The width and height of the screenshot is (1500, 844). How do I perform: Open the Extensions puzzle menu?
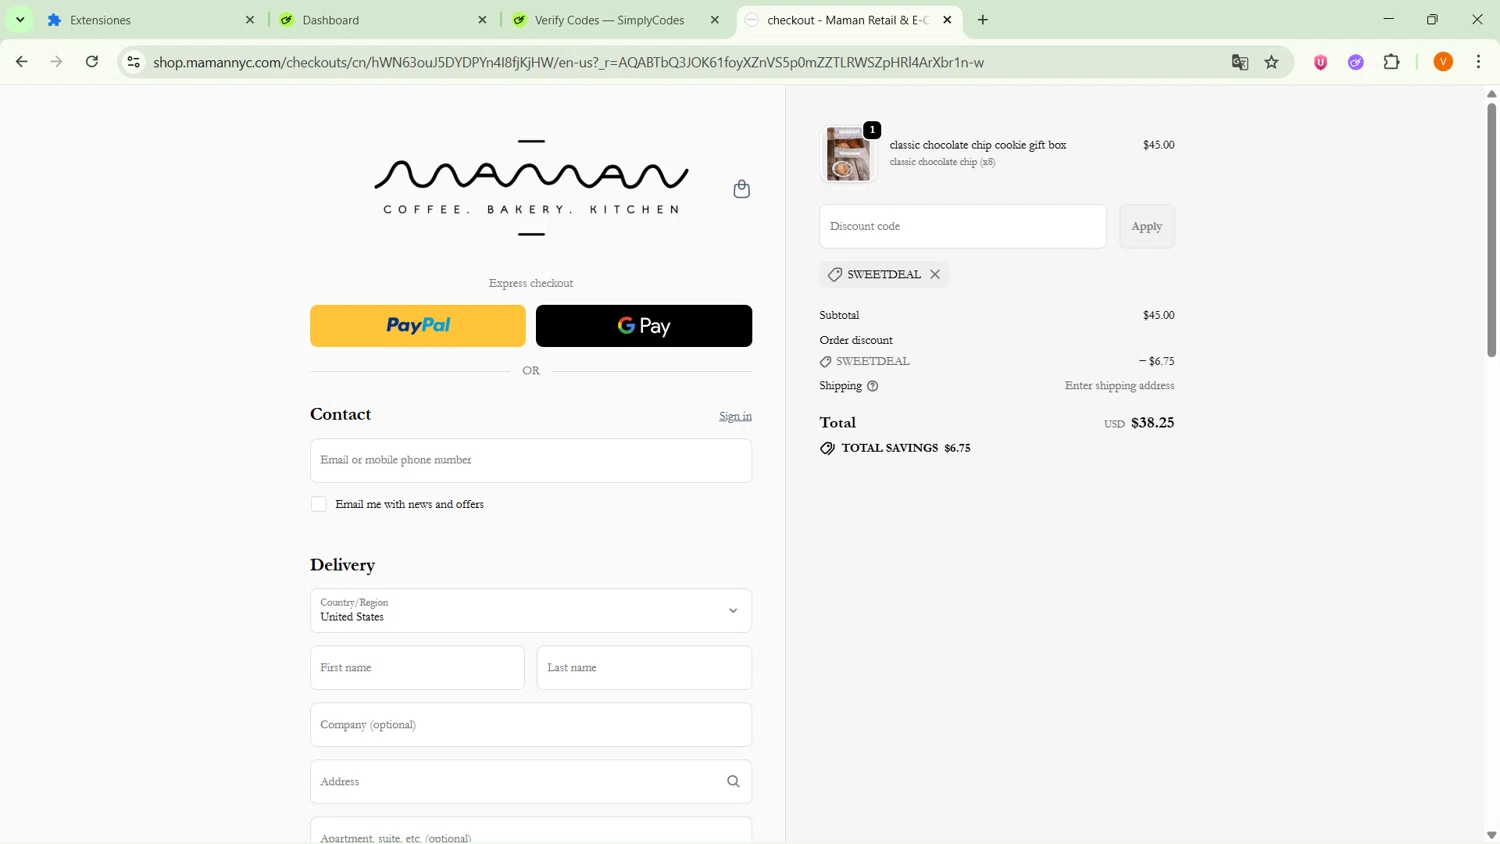1392,62
